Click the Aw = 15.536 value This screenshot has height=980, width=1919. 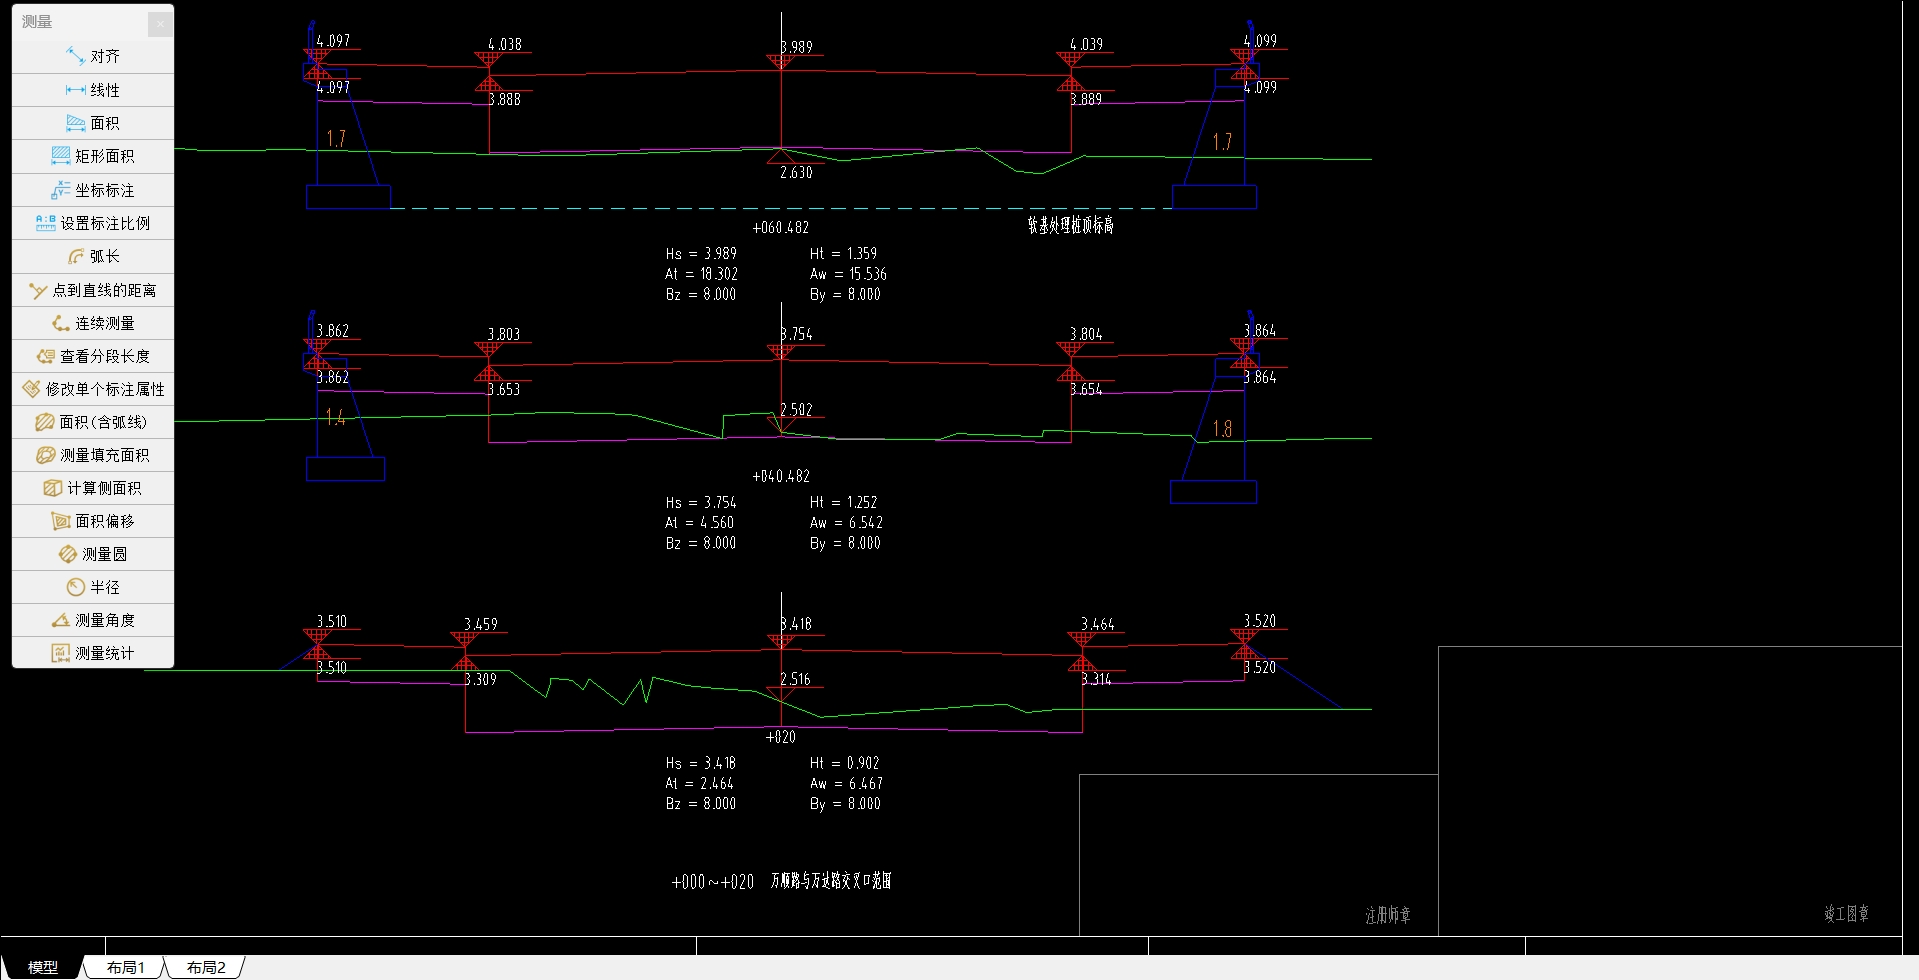[848, 273]
